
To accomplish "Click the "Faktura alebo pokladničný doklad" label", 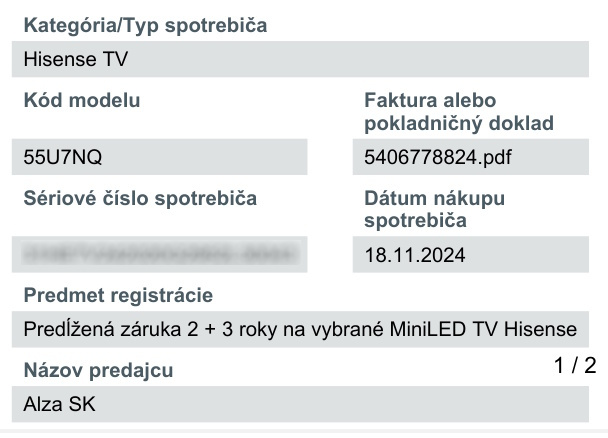I will click(x=459, y=111).
